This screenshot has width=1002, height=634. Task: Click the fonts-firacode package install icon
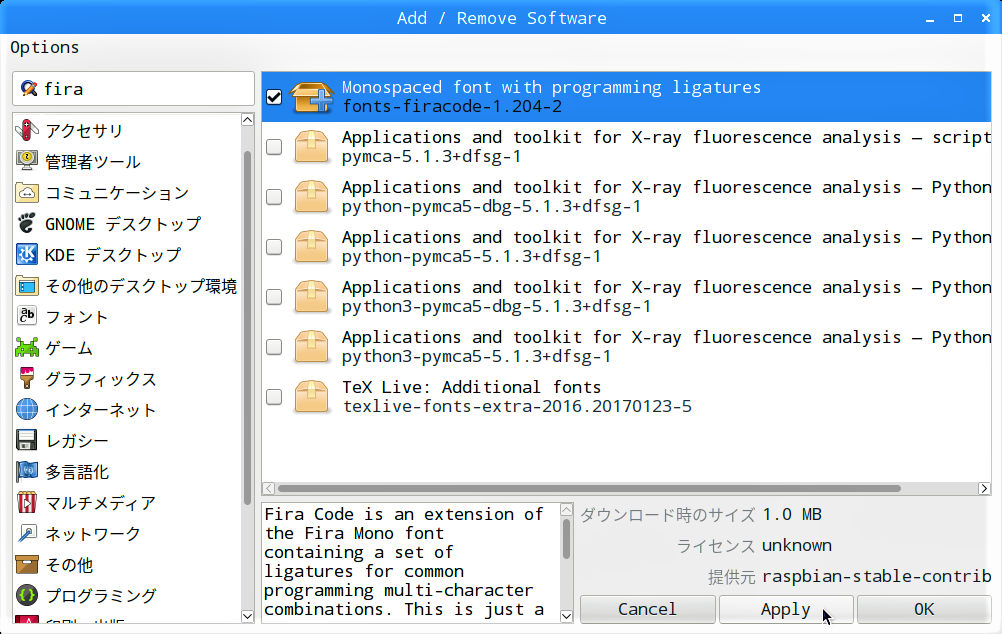click(311, 97)
